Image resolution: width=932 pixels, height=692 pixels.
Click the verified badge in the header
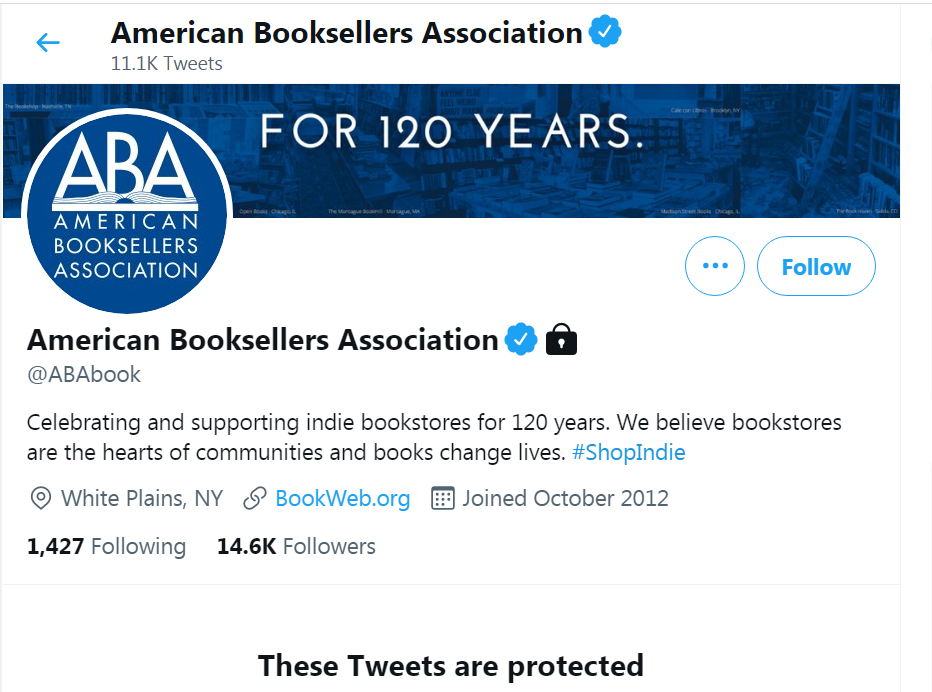pos(605,33)
